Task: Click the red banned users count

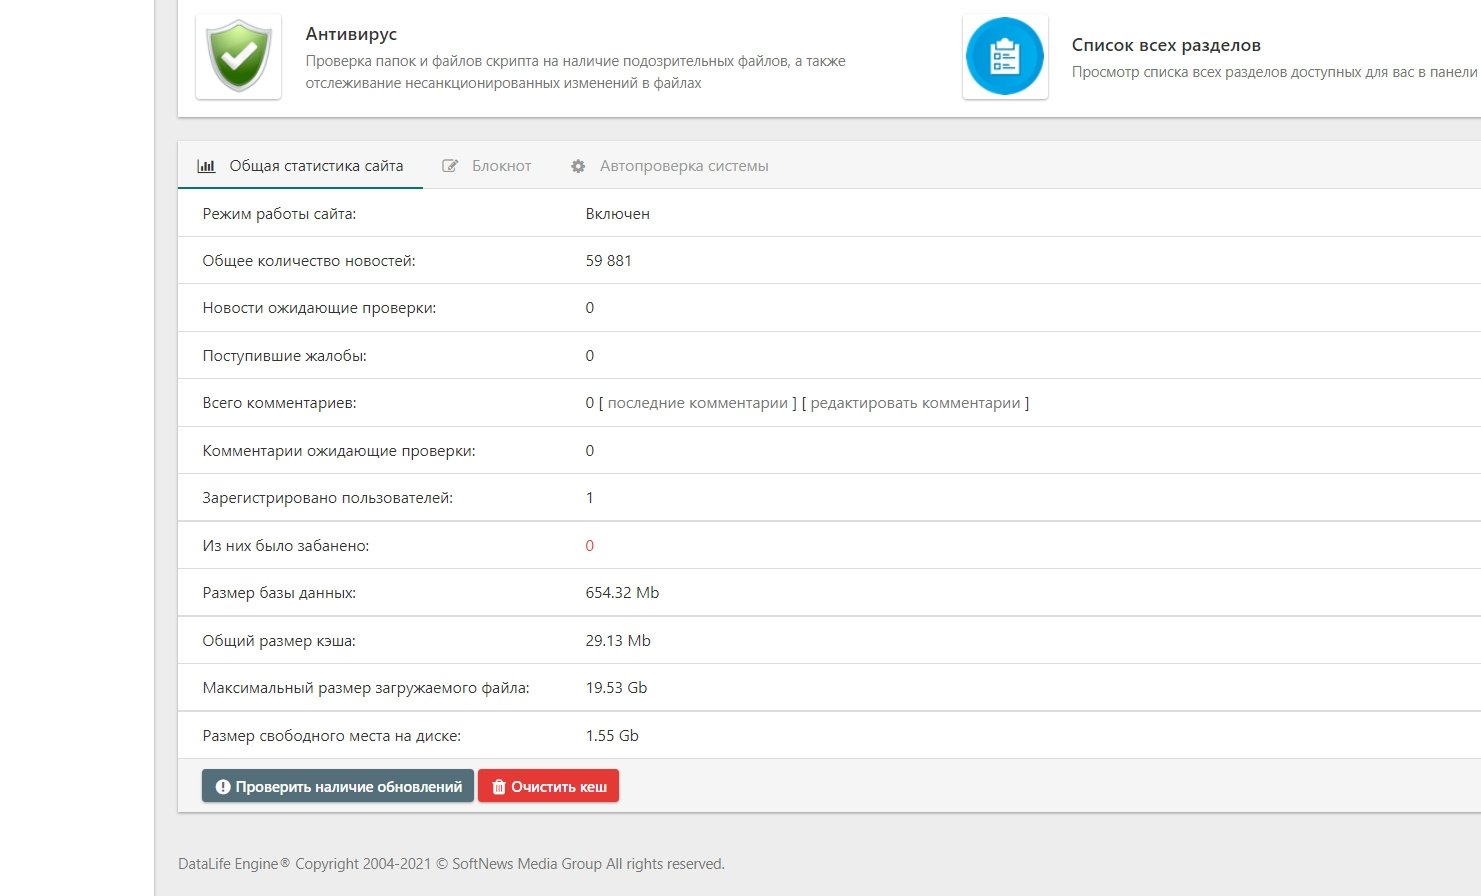Action: point(589,546)
